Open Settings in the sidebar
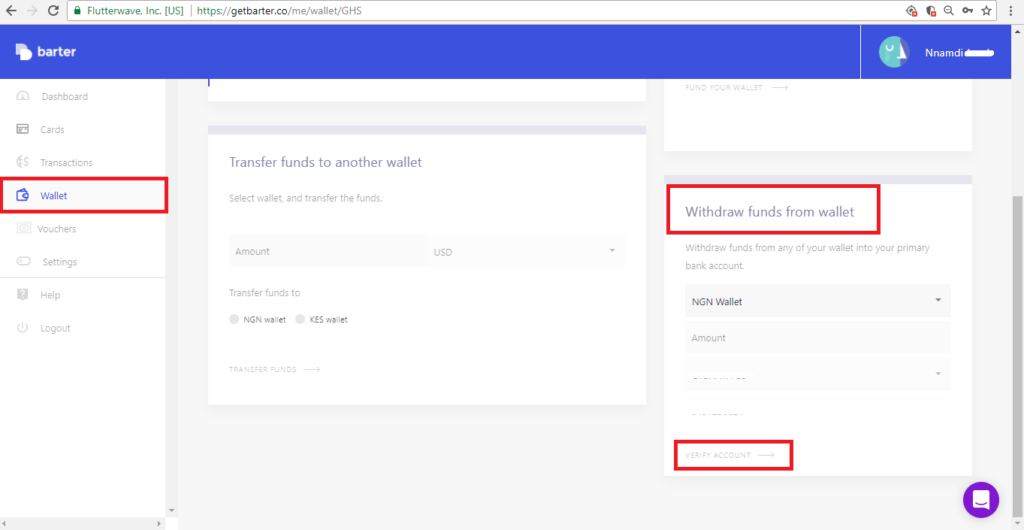This screenshot has width=1024, height=530. tap(59, 262)
